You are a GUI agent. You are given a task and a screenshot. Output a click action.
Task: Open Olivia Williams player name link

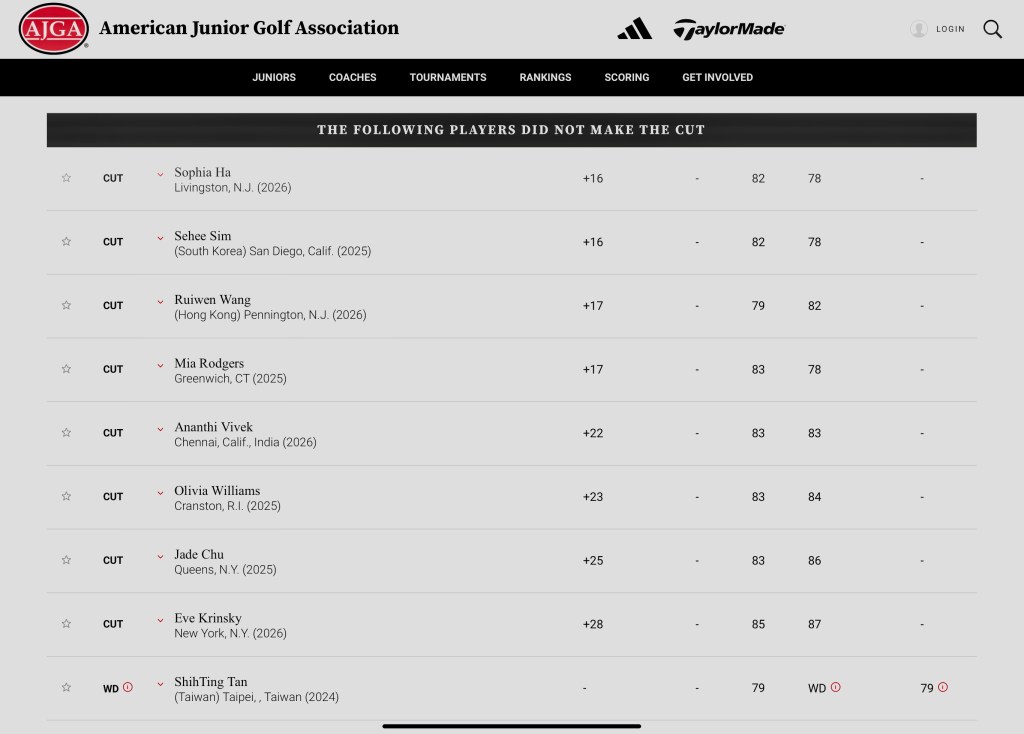click(x=217, y=491)
